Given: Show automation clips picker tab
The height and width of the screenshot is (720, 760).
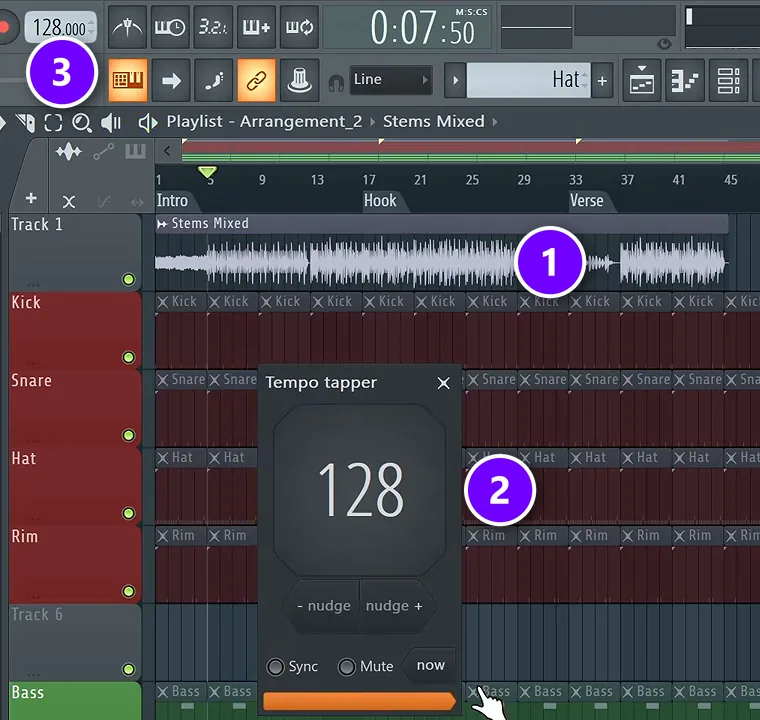Looking at the screenshot, I should click(x=104, y=152).
